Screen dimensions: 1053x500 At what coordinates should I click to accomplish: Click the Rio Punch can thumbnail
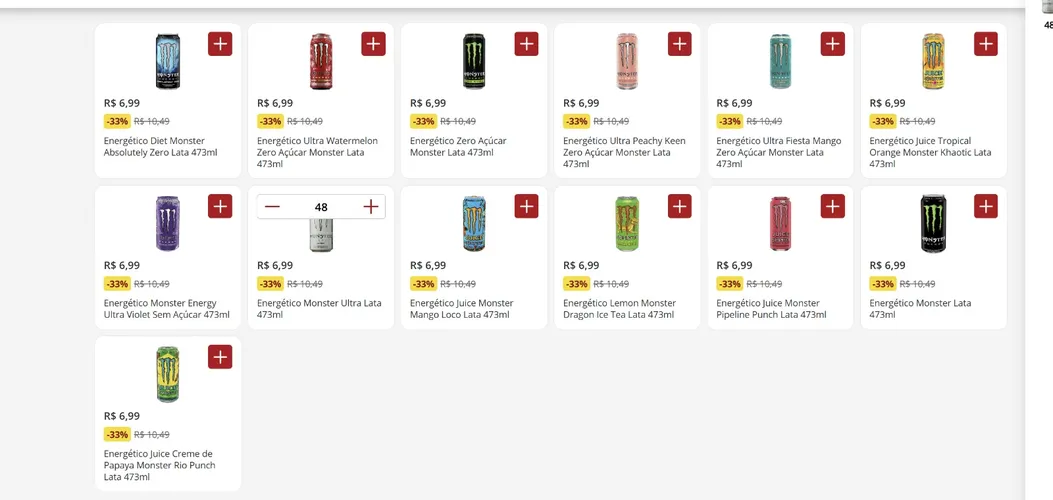pyautogui.click(x=168, y=374)
